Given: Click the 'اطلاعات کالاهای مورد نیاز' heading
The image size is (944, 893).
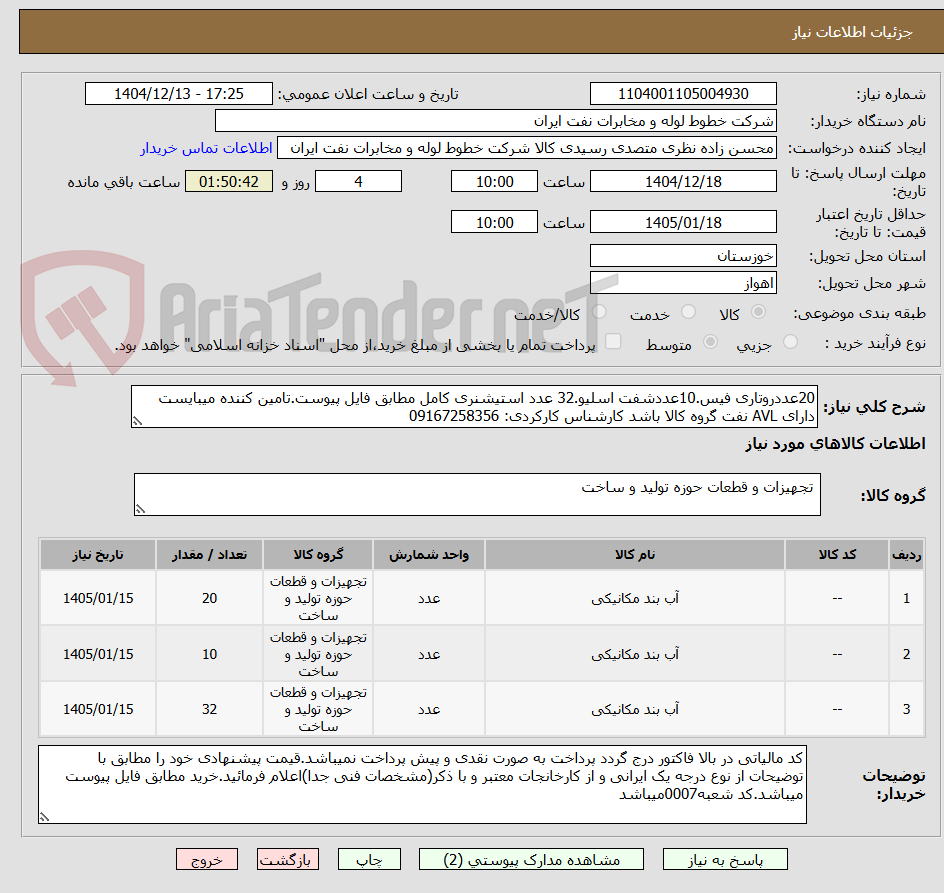Looking at the screenshot, I should click(835, 444).
